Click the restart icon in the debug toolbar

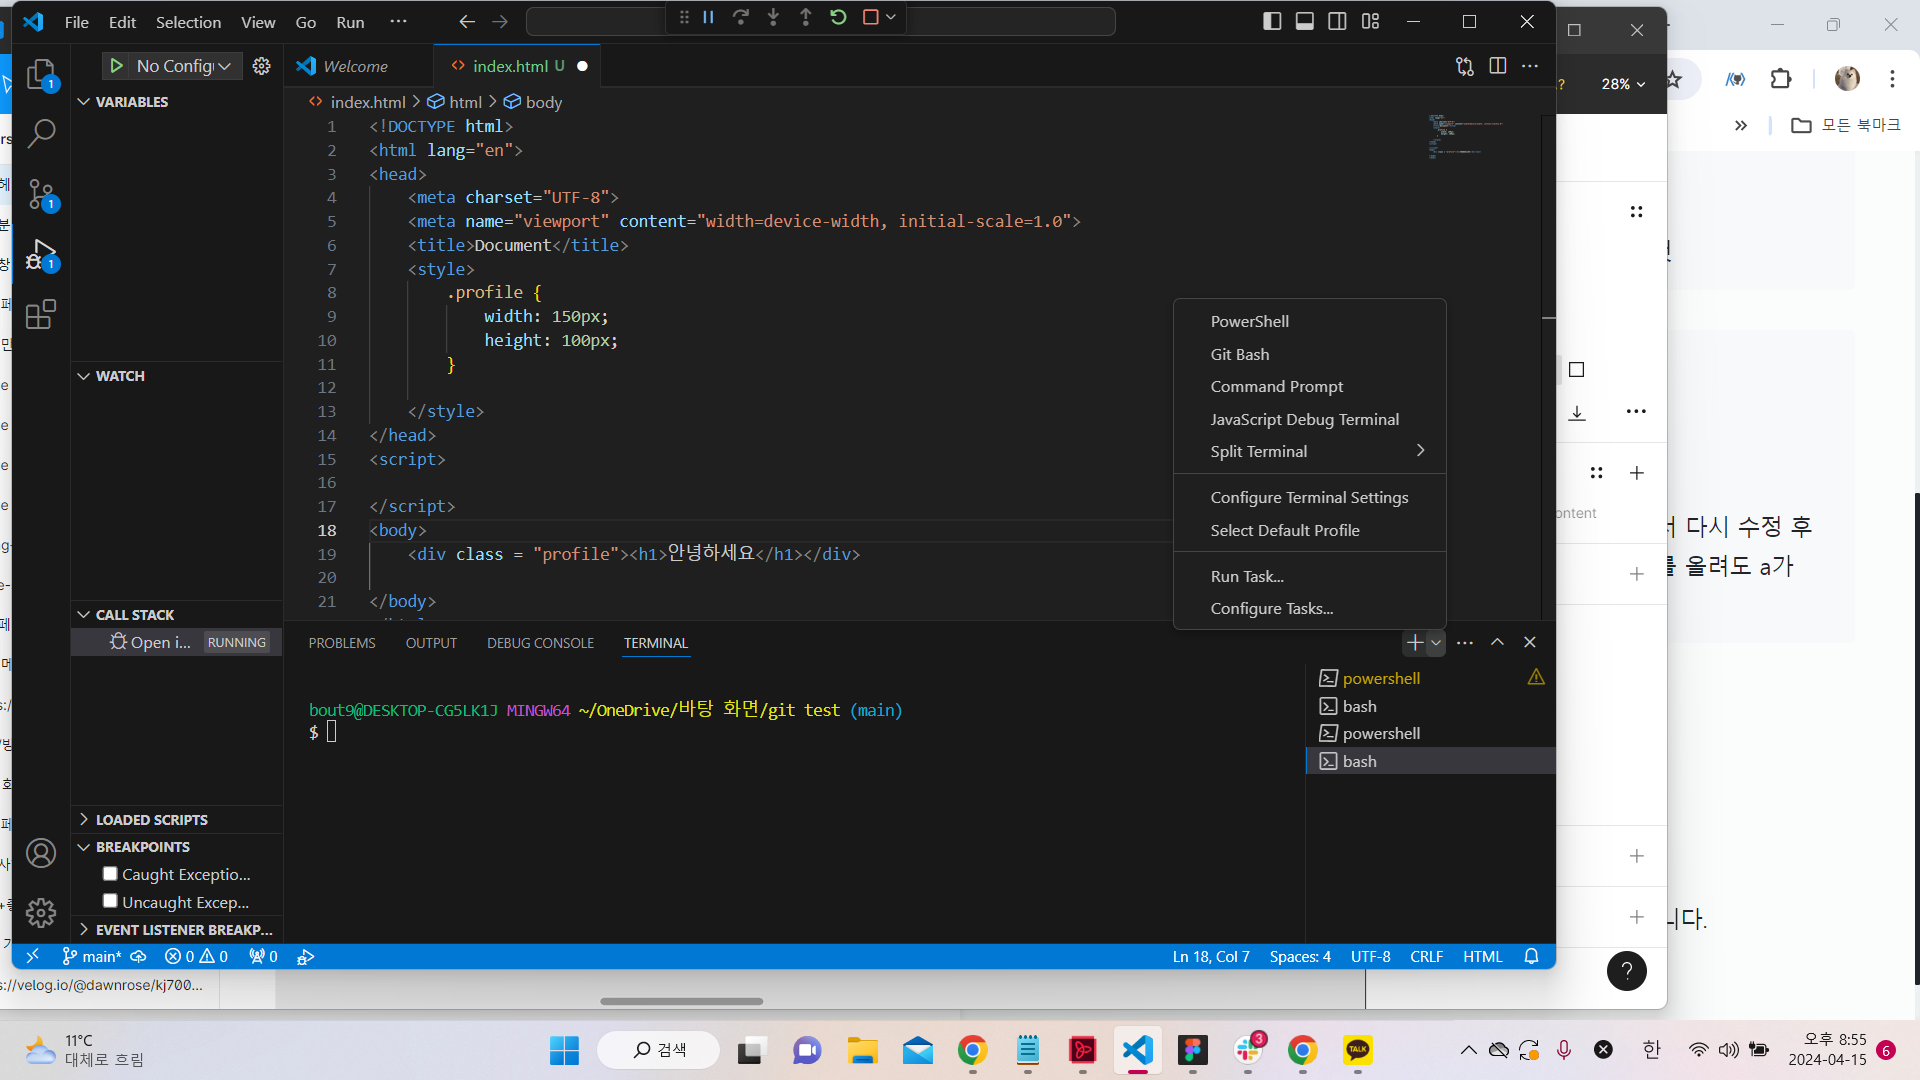[838, 17]
